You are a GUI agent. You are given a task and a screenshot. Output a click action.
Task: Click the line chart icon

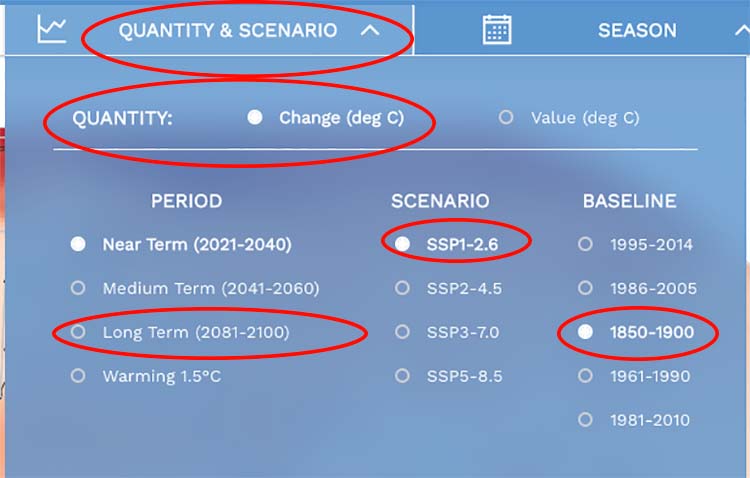click(x=51, y=29)
